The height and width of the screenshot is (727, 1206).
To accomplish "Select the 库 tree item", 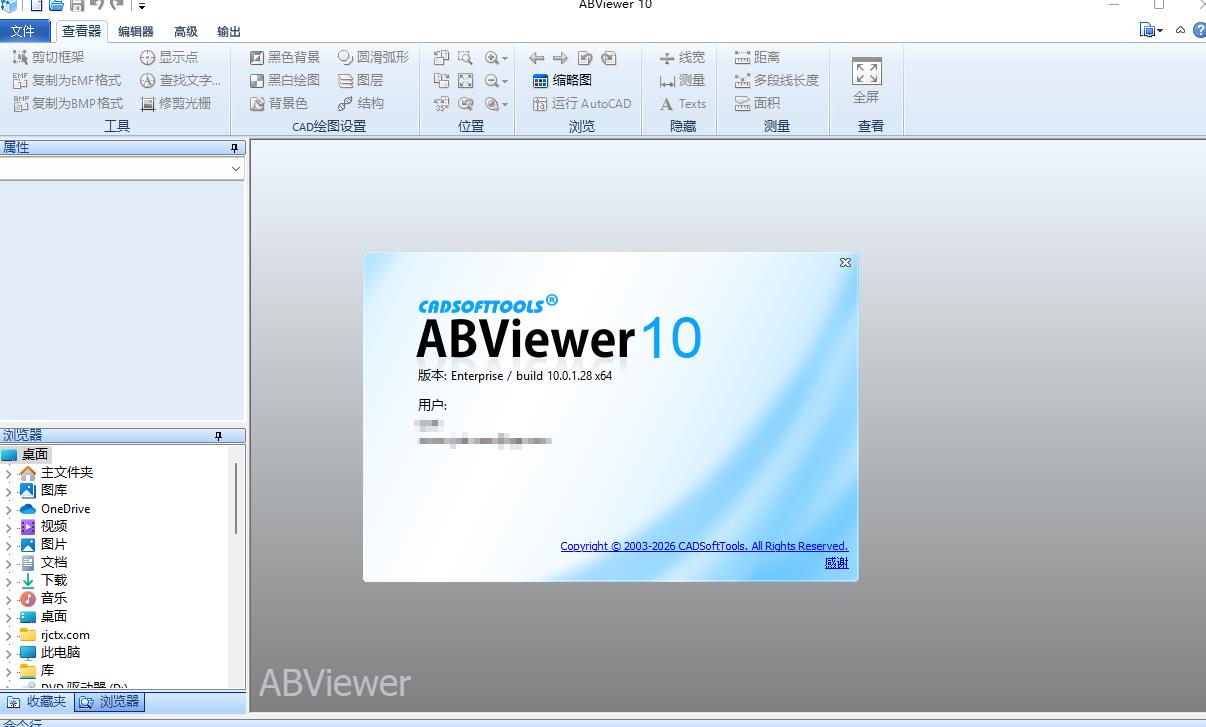I will 47,671.
